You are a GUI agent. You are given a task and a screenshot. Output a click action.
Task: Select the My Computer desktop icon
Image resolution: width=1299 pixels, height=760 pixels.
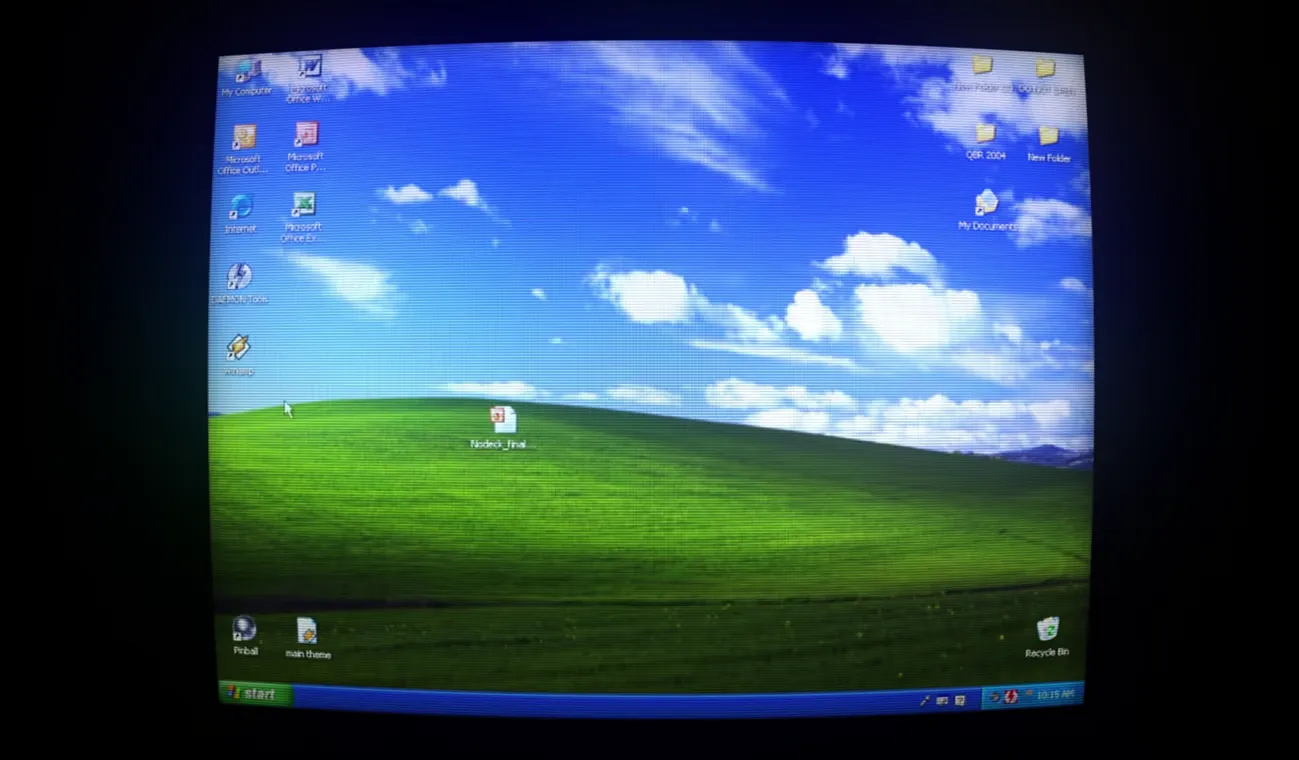point(246,77)
